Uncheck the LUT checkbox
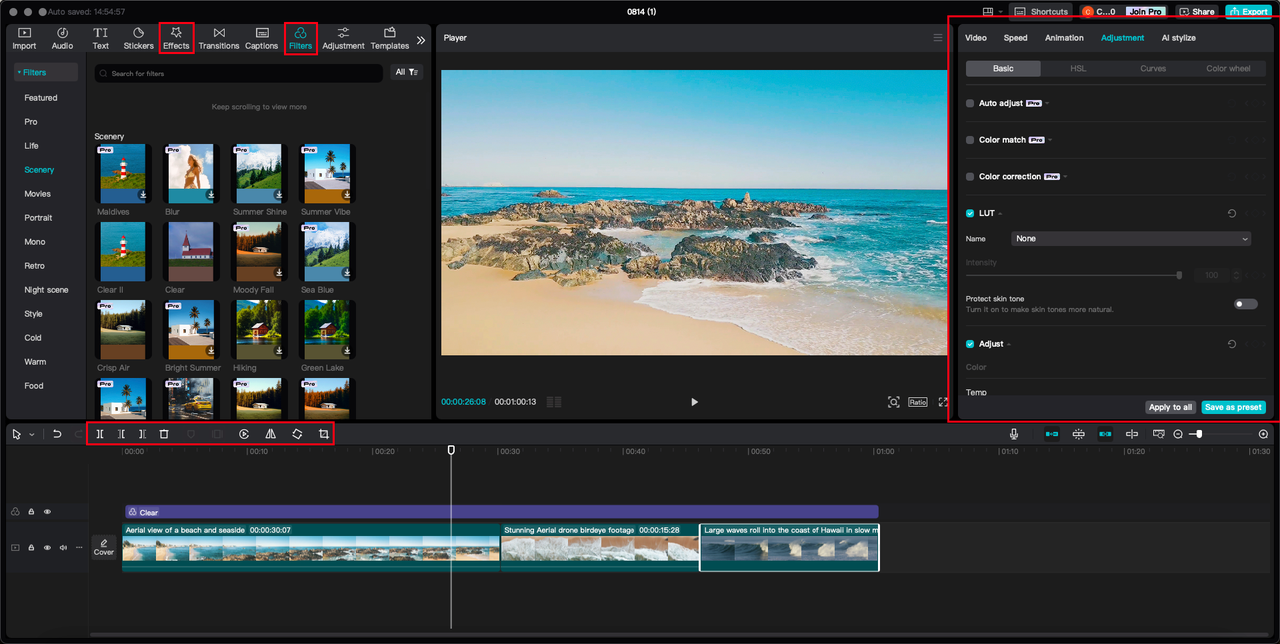This screenshot has height=644, width=1280. (970, 213)
